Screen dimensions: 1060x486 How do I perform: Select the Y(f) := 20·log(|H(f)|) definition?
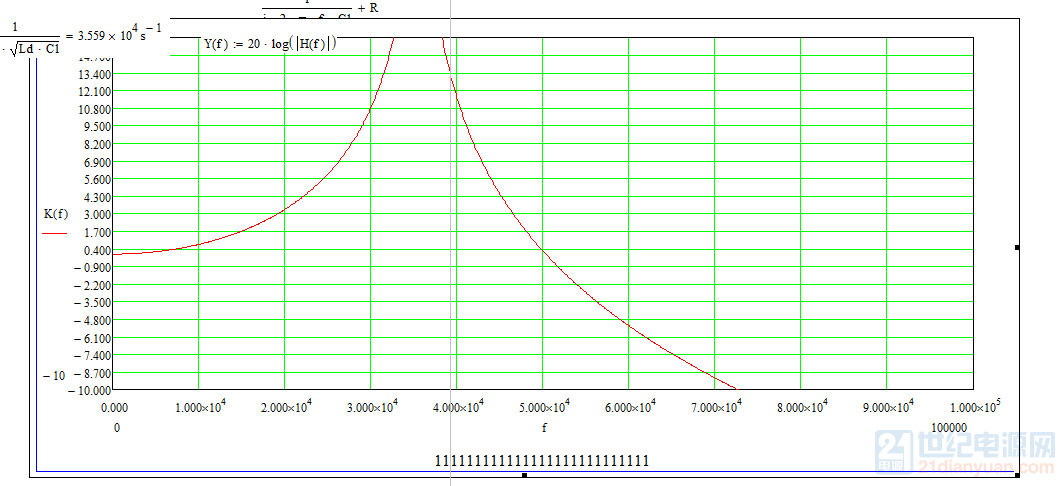point(270,44)
